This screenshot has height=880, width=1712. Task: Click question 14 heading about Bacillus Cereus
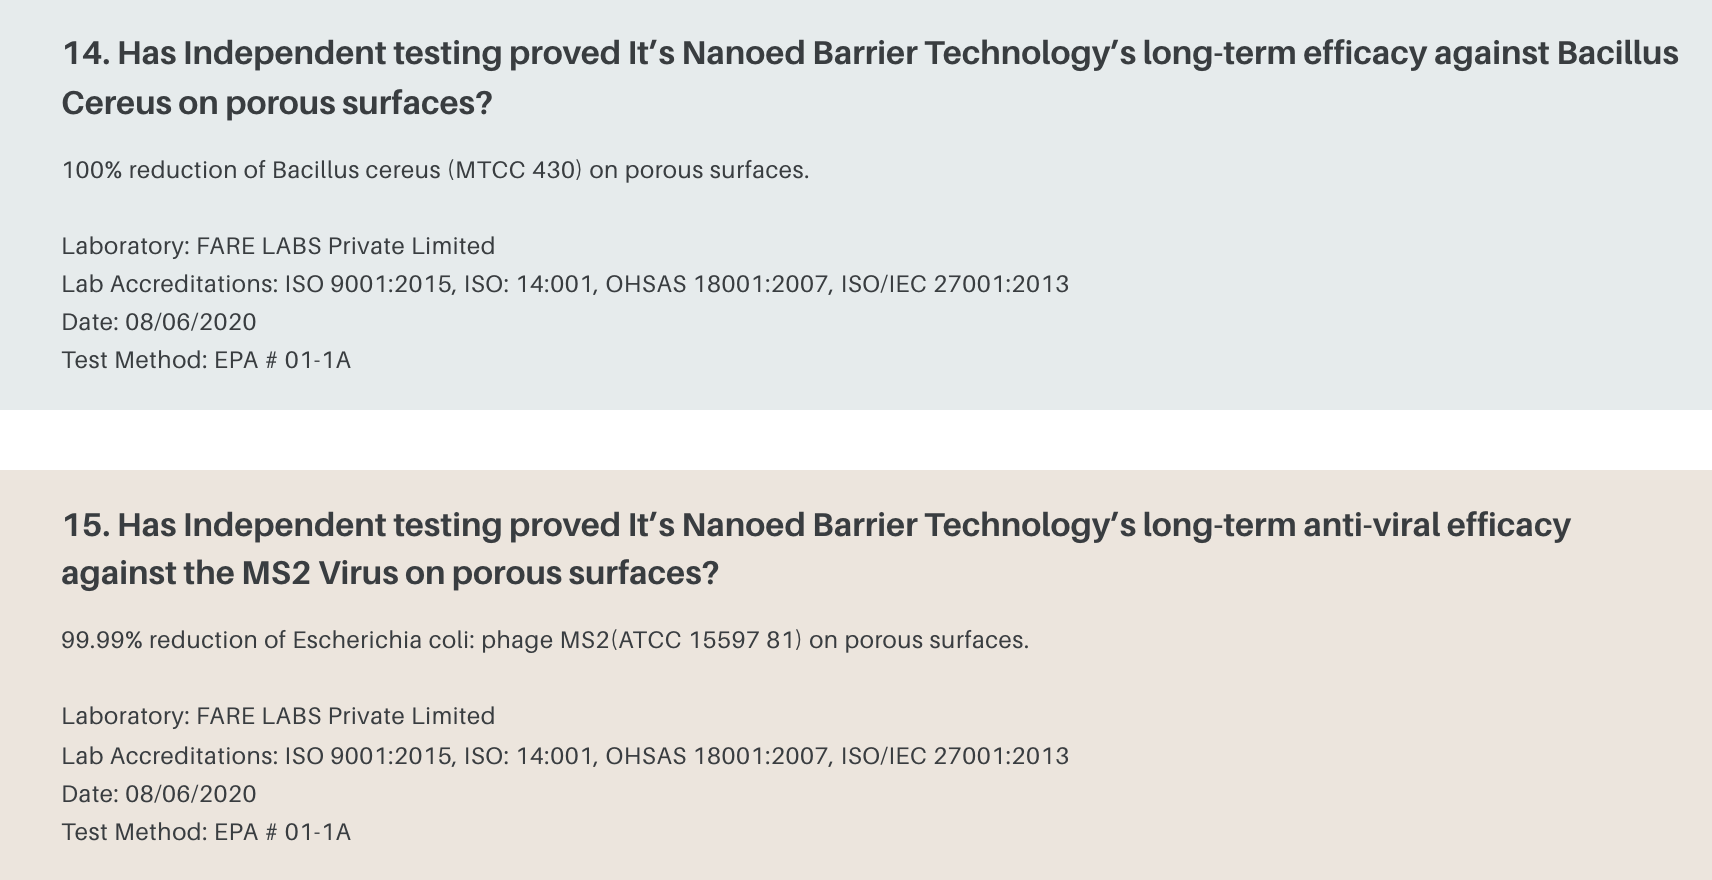click(x=870, y=77)
